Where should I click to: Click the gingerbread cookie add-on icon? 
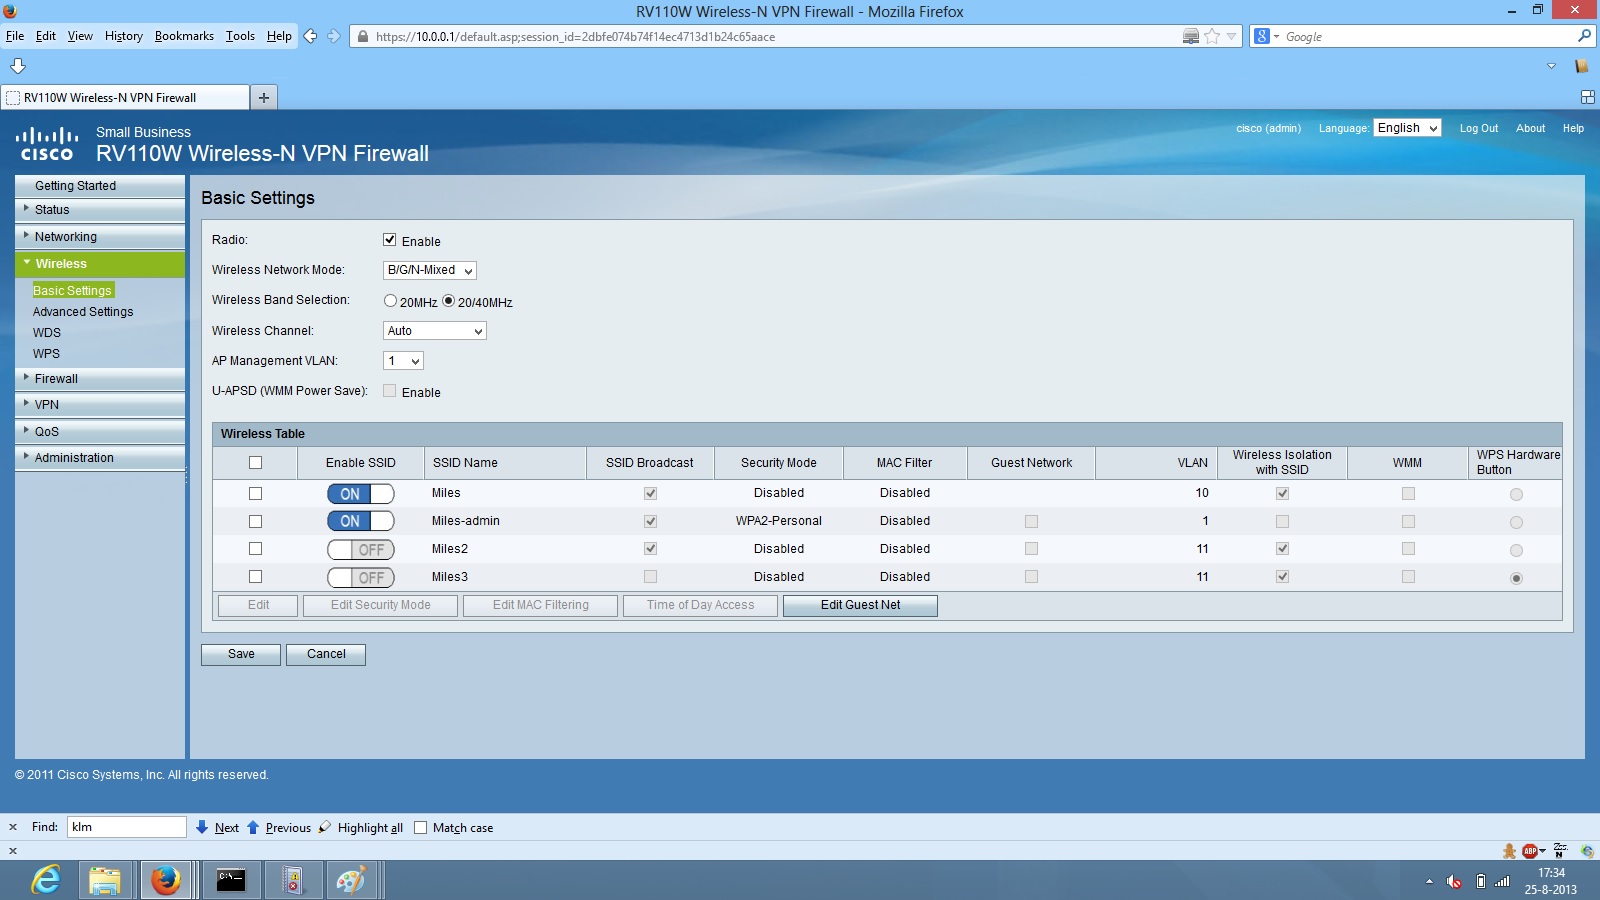(x=1509, y=851)
